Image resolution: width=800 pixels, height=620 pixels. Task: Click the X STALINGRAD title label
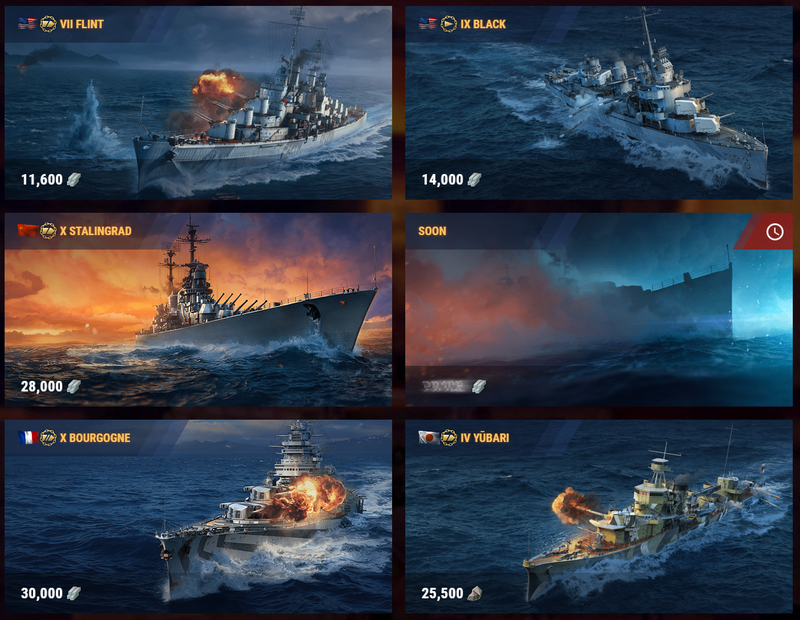pyautogui.click(x=95, y=231)
